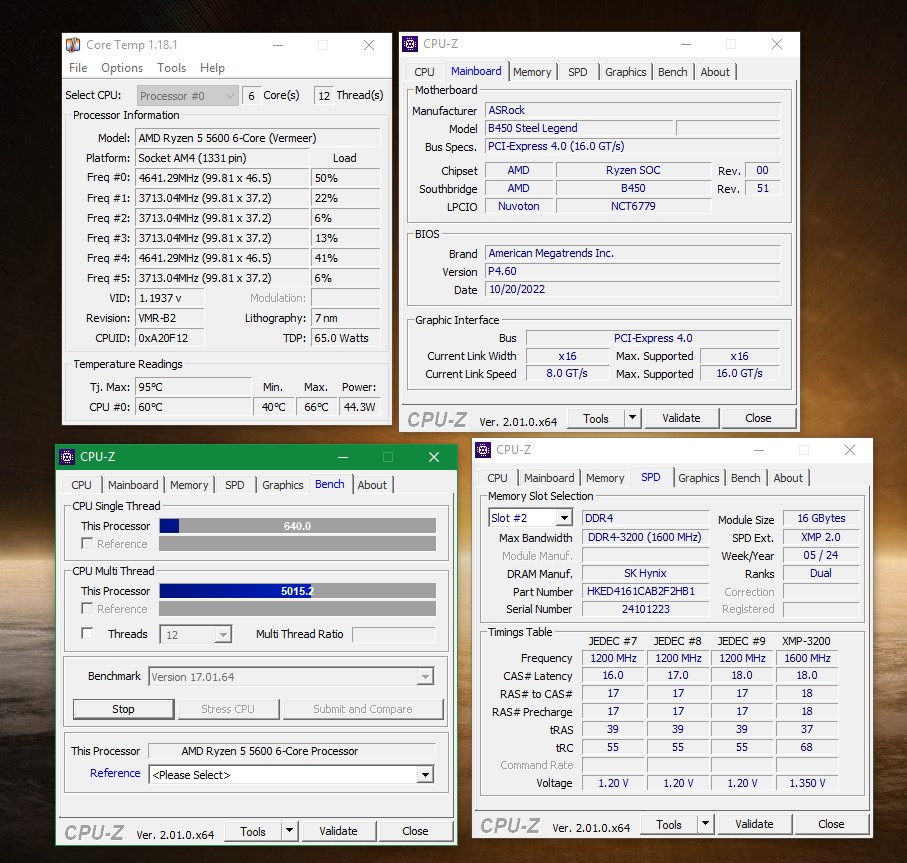Close the CPU-Z SPD window via X
907x863 pixels.
point(850,450)
